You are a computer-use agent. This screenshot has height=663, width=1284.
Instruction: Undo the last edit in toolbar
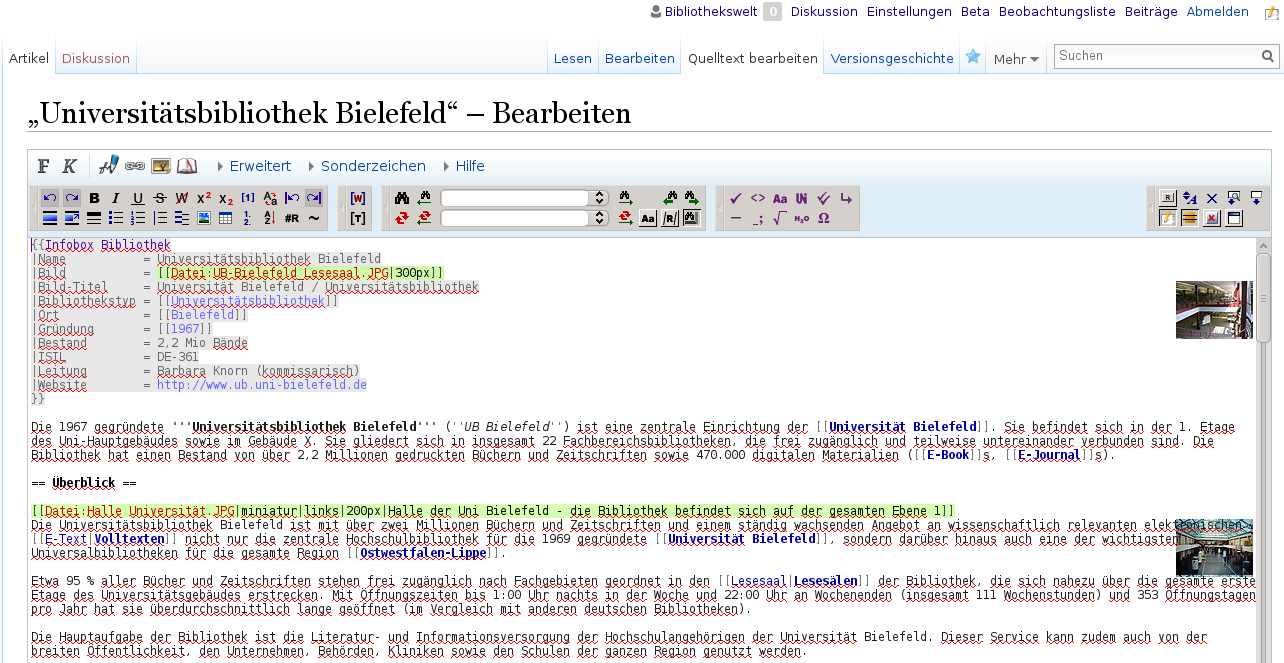(50, 198)
